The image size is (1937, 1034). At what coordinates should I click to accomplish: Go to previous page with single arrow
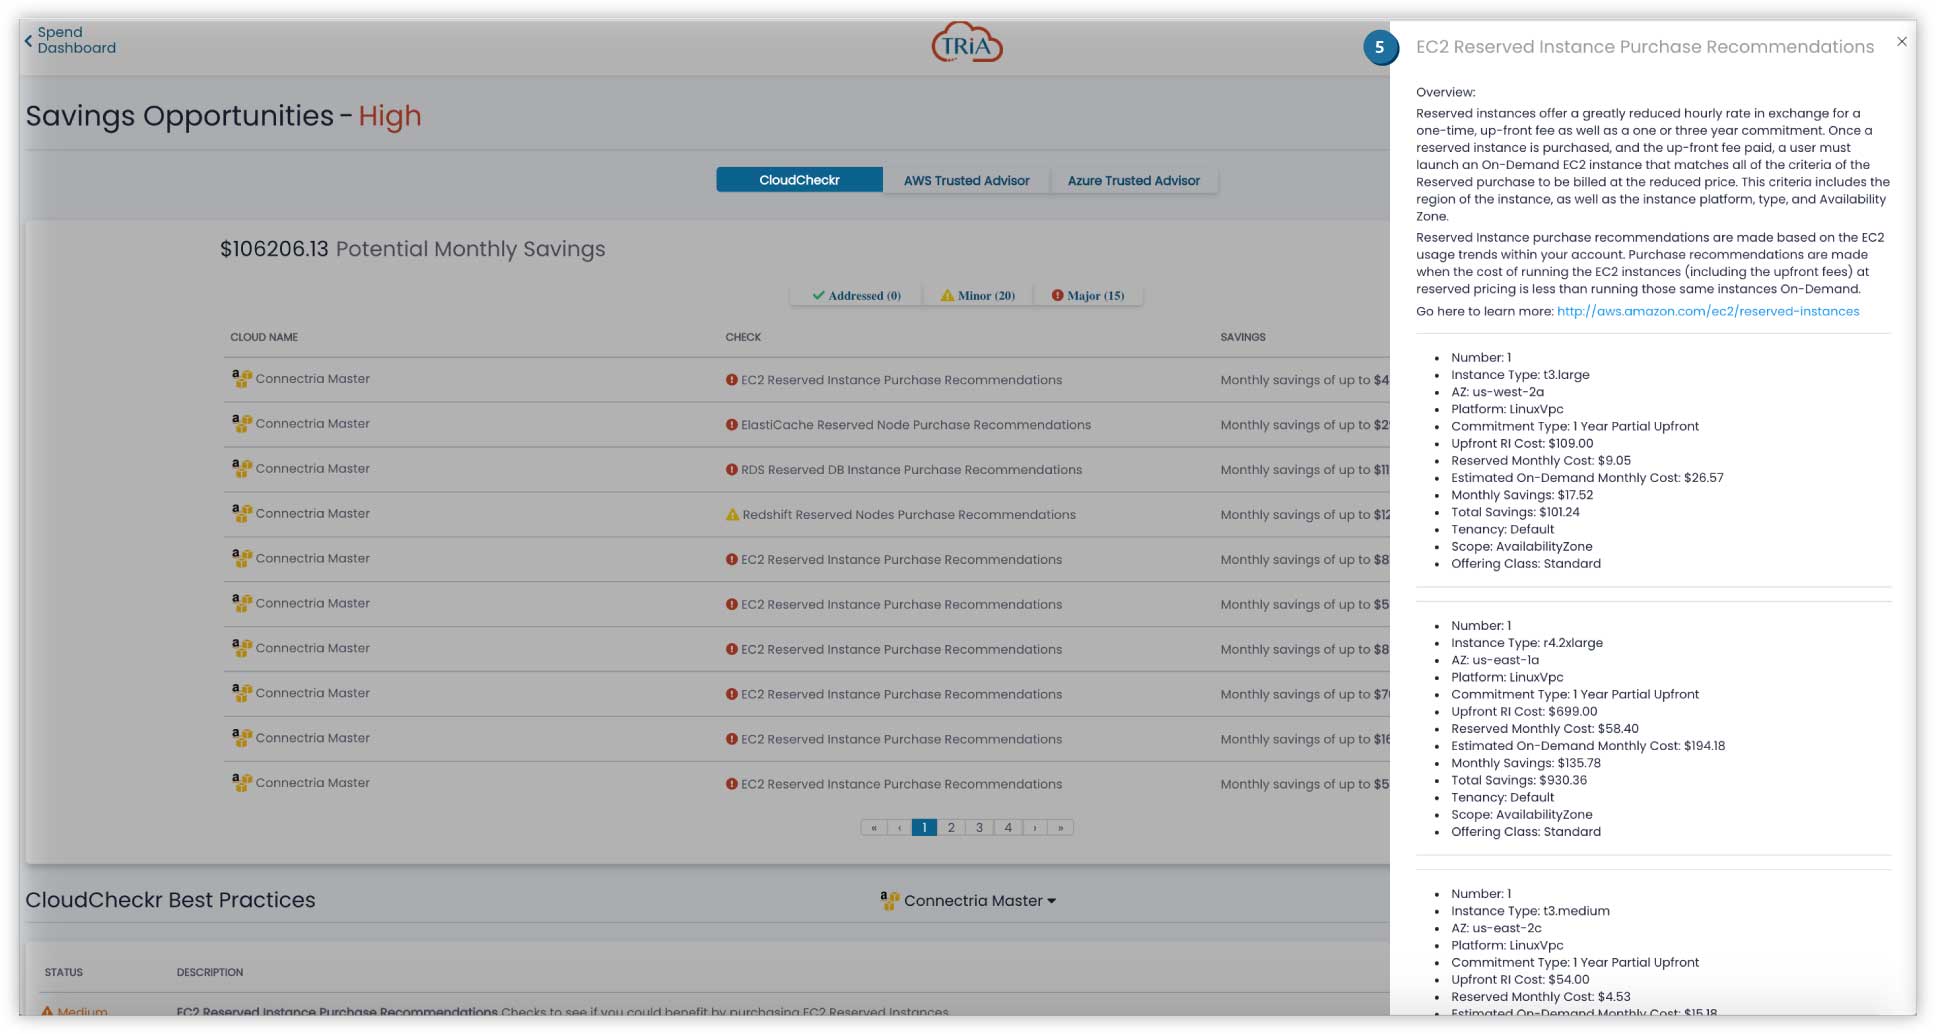(899, 828)
